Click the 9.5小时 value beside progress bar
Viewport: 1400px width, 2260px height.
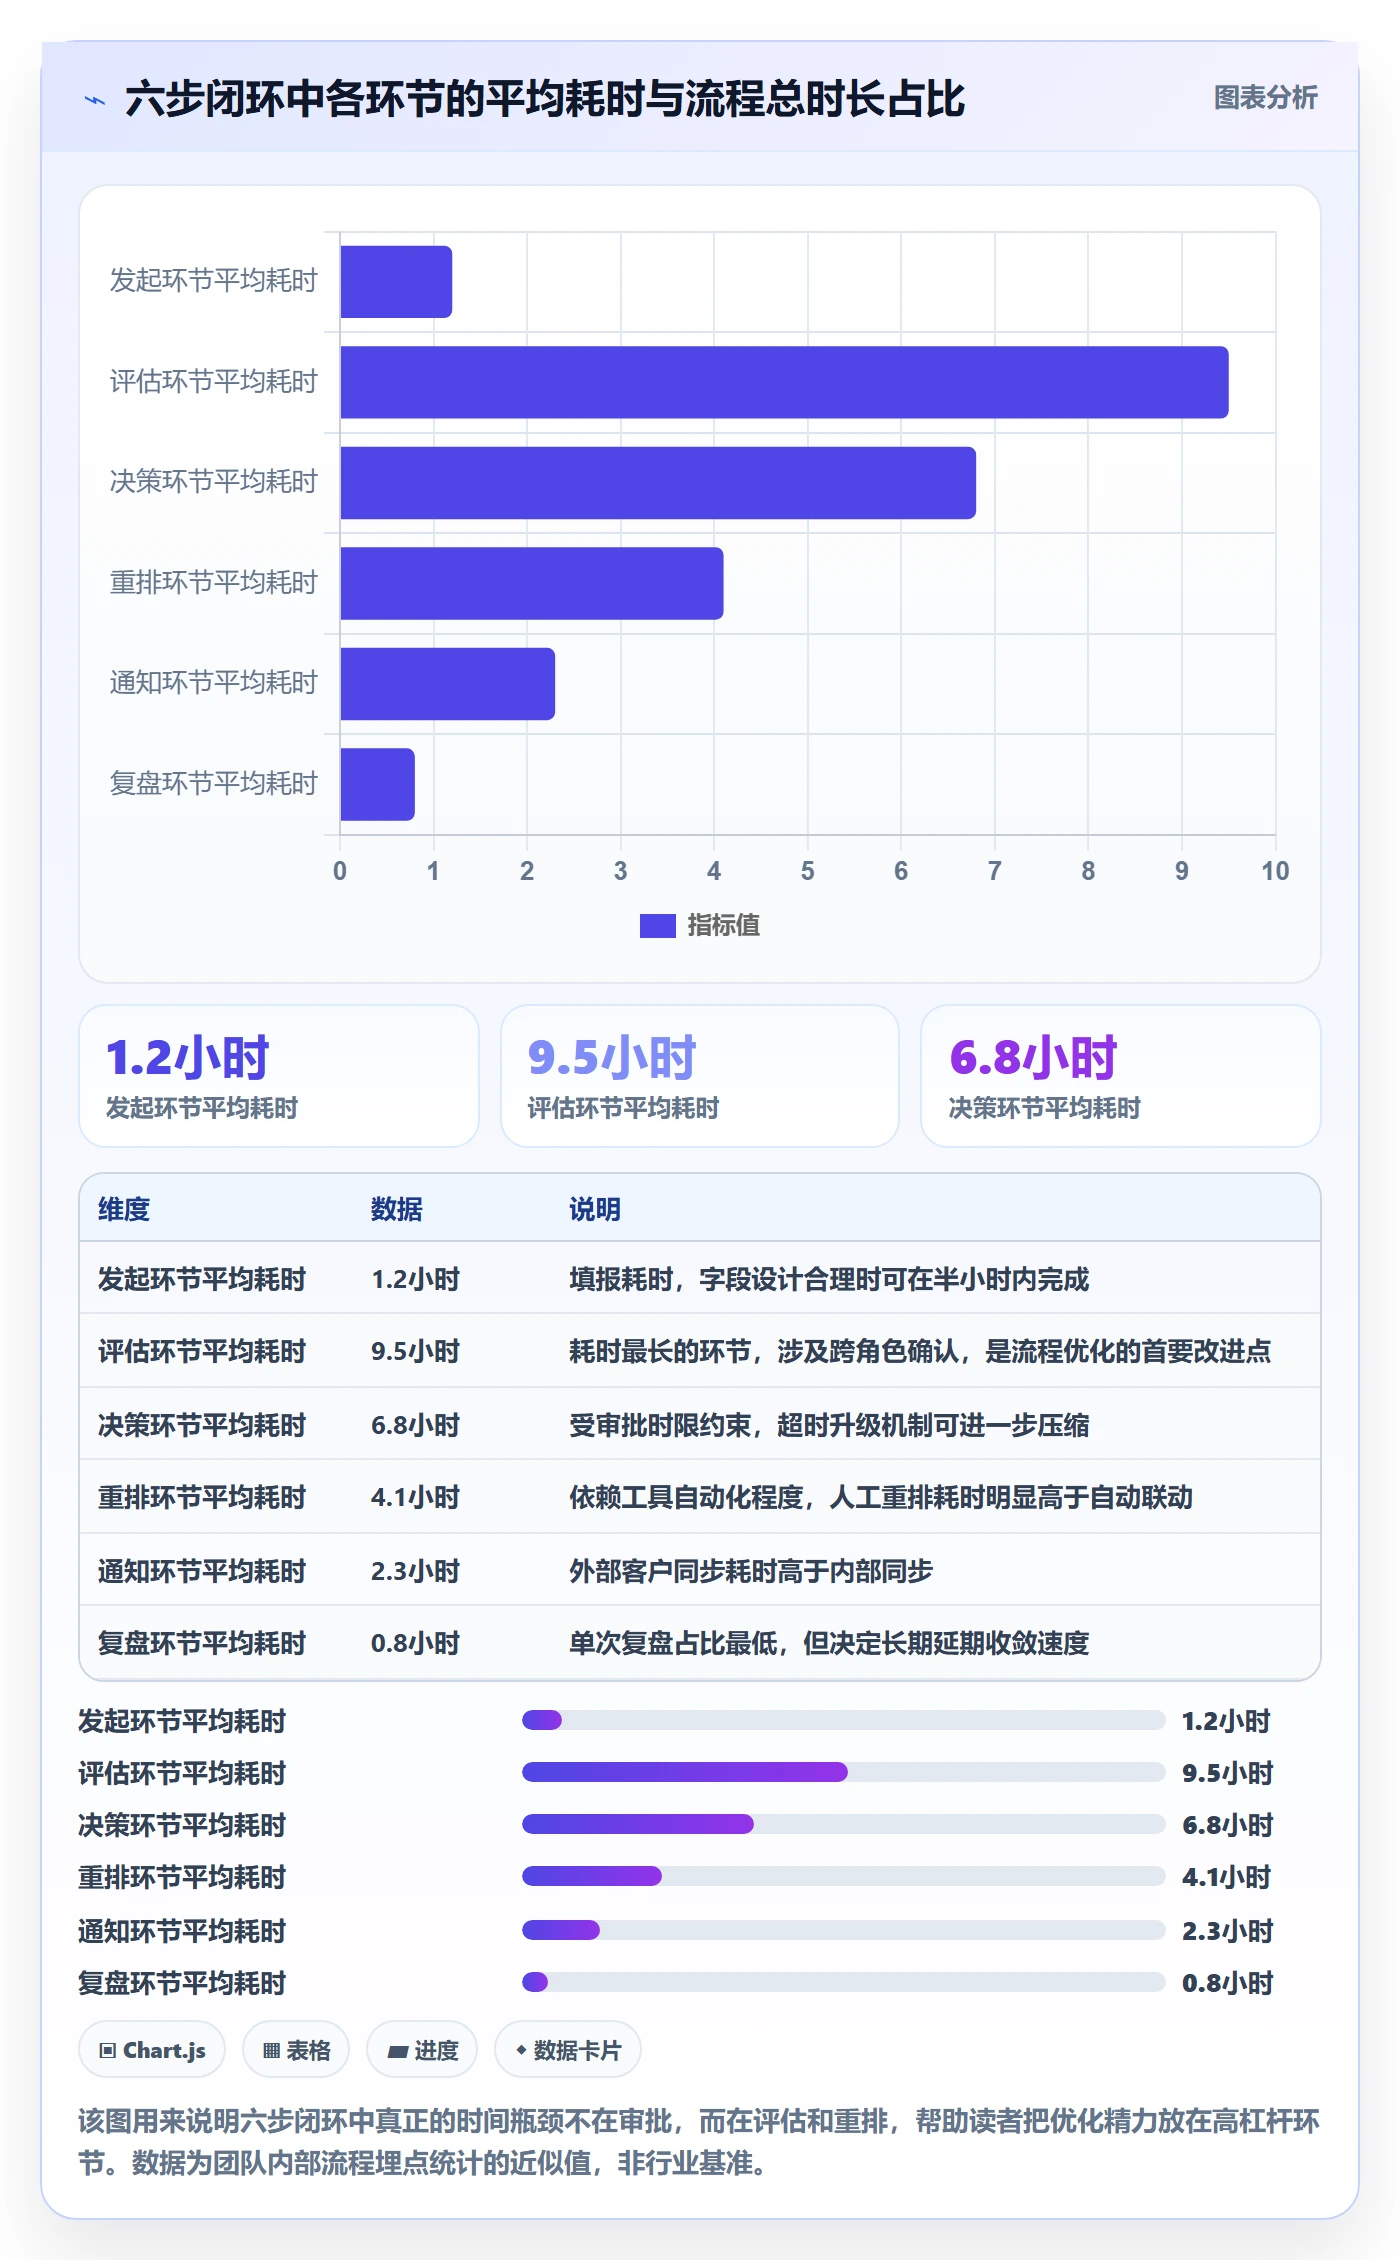(1227, 1773)
